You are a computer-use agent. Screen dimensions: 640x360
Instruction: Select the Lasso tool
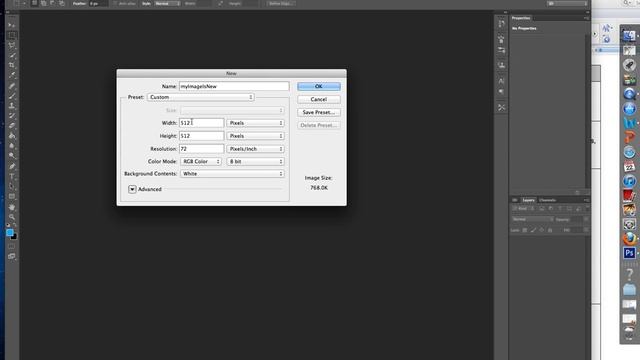[11, 45]
